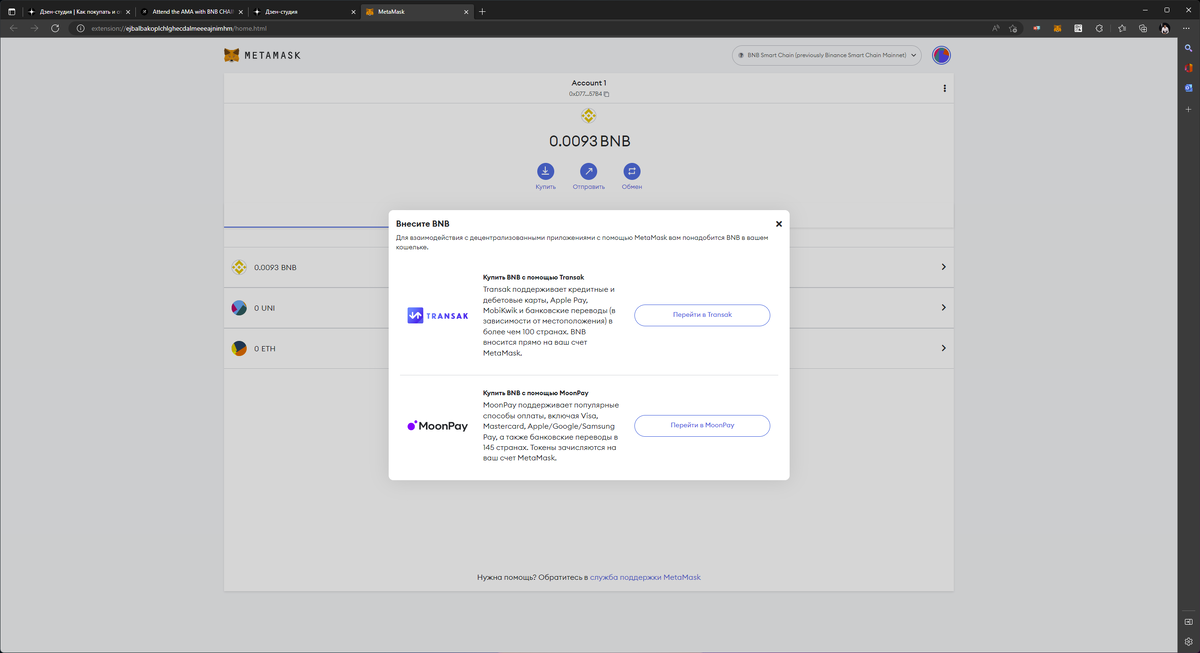1200x653 pixels.
Task: Click the Отправить (send) arrow icon
Action: pyautogui.click(x=588, y=171)
